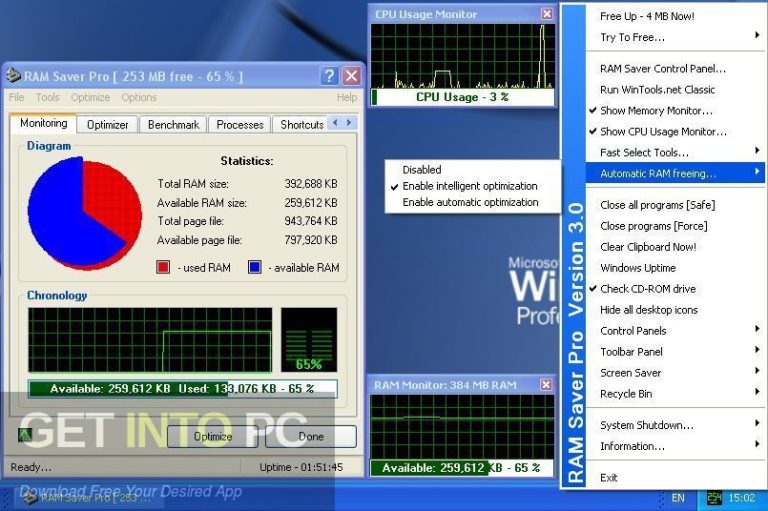Choose Close all programs [Safe]
Image resolution: width=768 pixels, height=511 pixels.
(675, 205)
